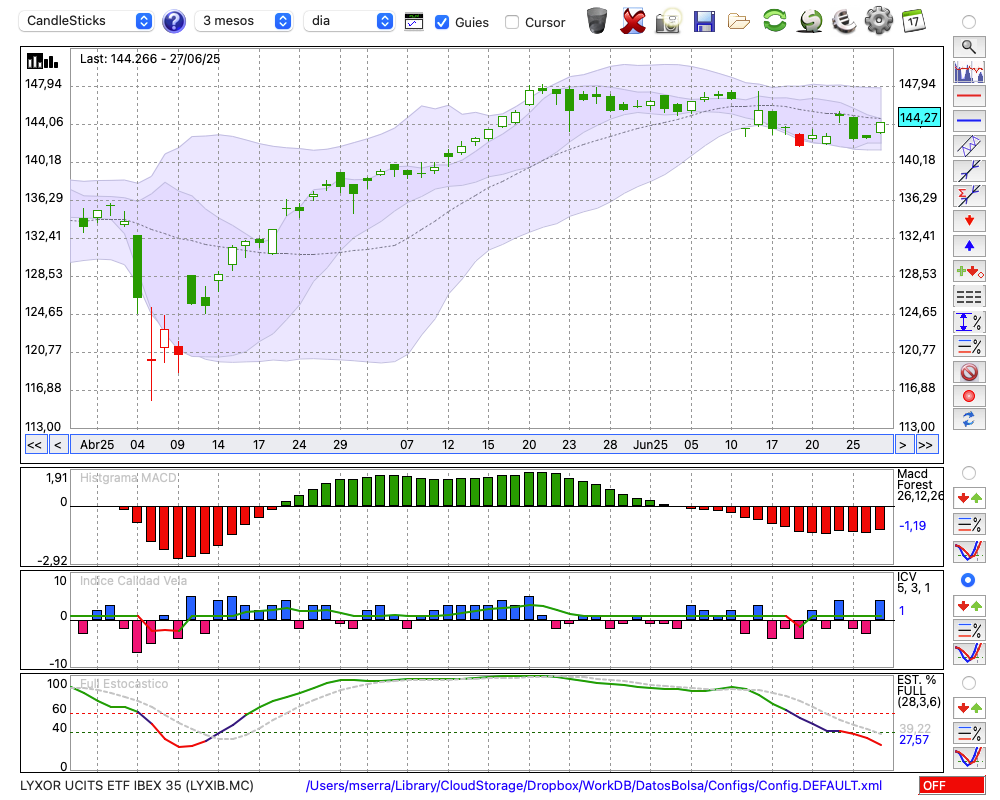
Task: Select the blue channel zigzag tool
Action: (x=969, y=146)
